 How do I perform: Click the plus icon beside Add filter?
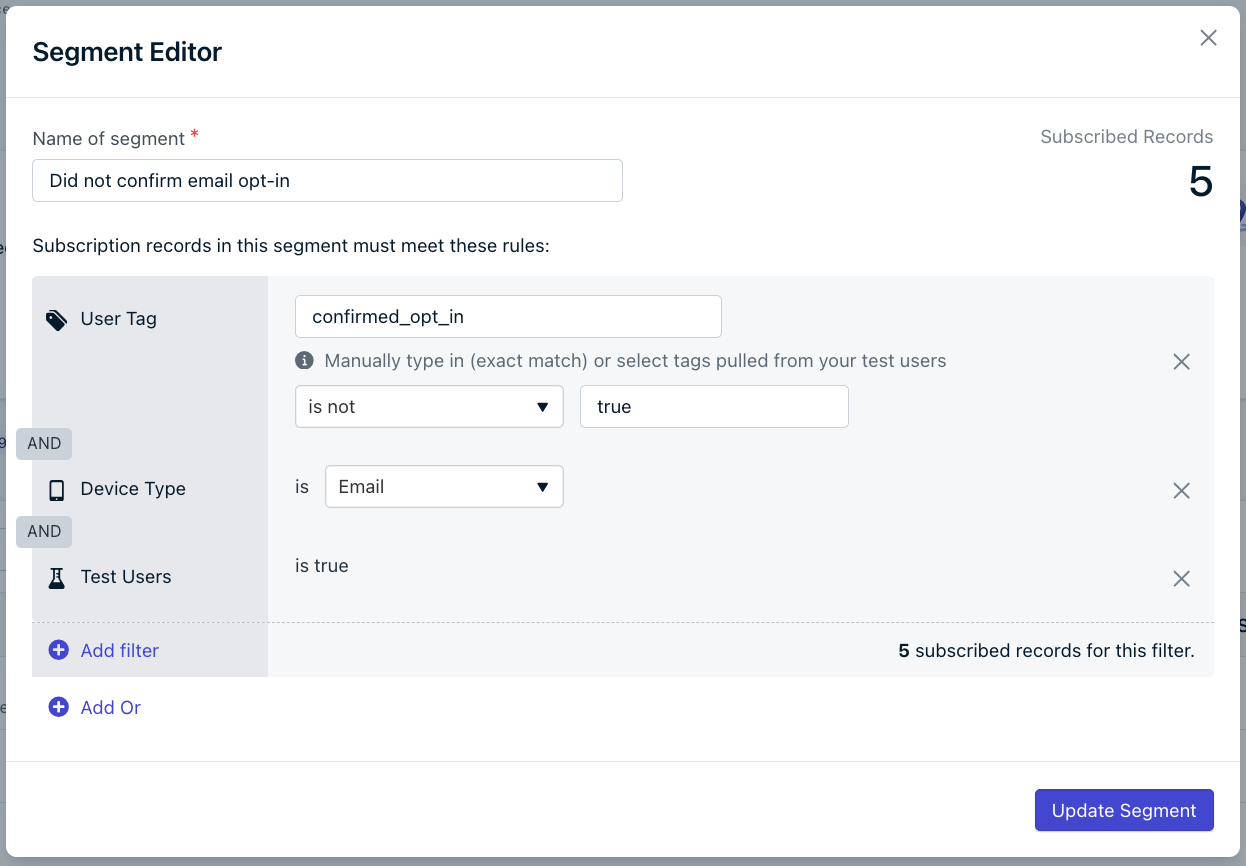pos(59,650)
